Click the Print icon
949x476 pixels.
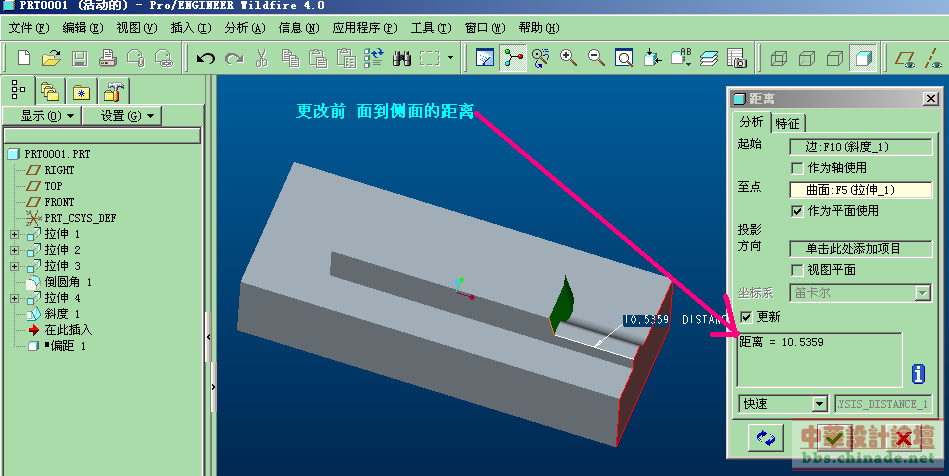tap(108, 58)
